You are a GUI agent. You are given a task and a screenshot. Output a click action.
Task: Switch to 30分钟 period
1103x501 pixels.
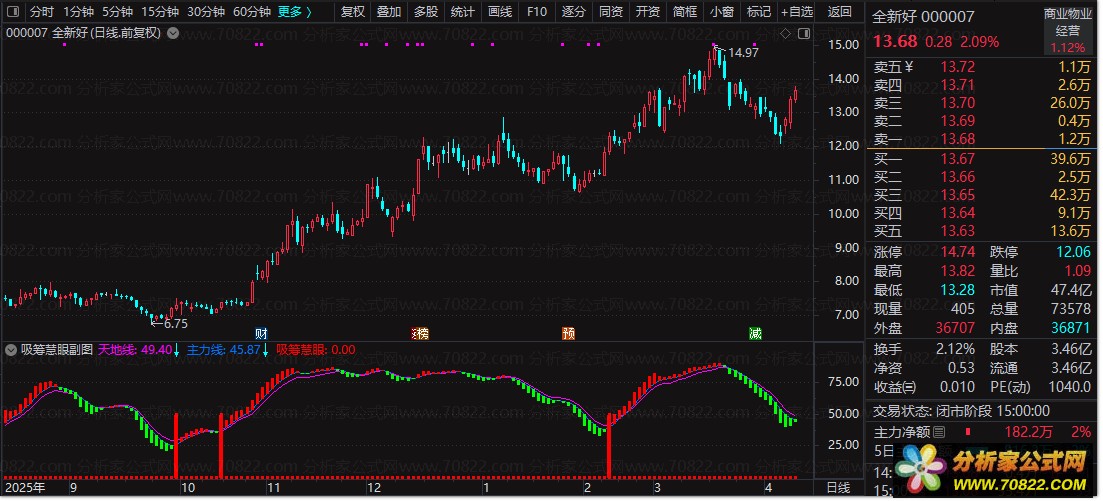[205, 11]
